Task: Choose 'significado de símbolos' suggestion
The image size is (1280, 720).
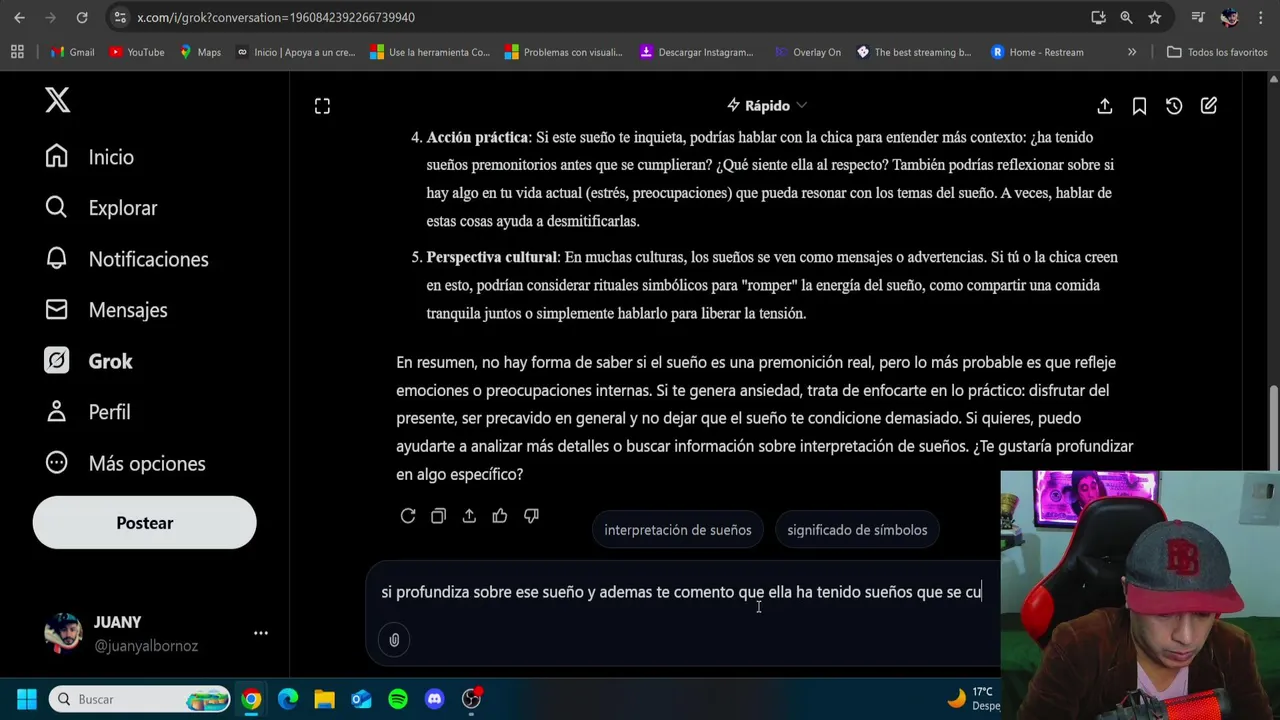Action: (857, 530)
